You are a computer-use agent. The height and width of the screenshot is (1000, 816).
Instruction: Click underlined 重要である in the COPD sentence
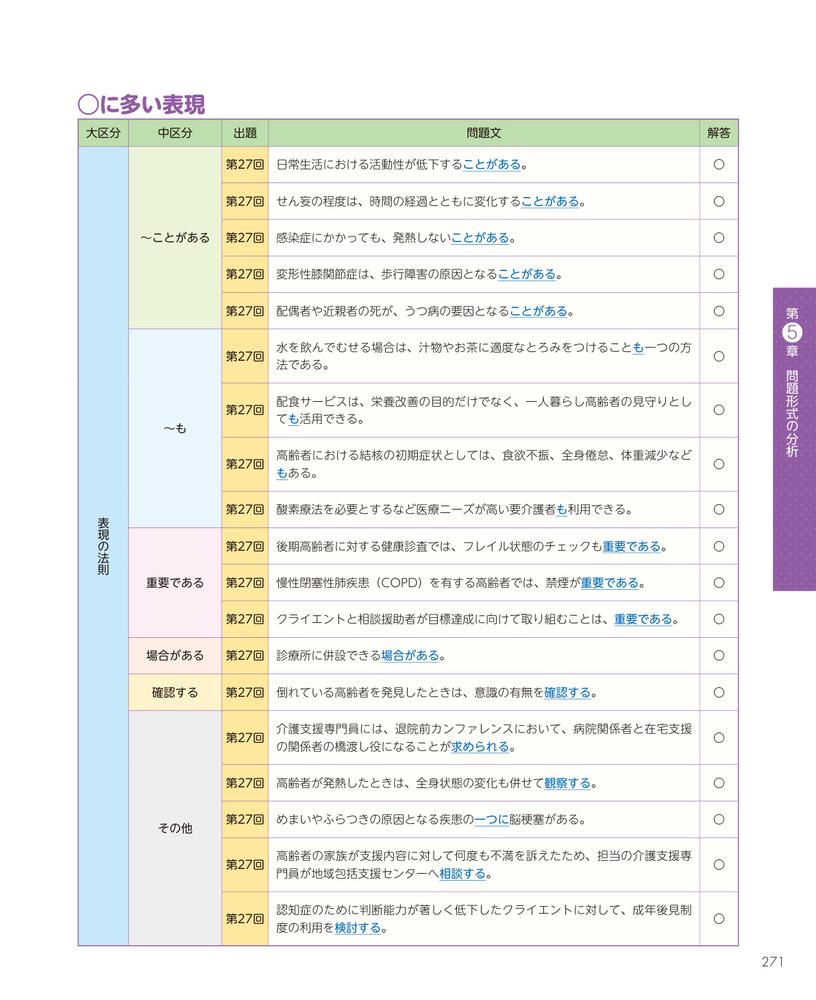[x=609, y=583]
